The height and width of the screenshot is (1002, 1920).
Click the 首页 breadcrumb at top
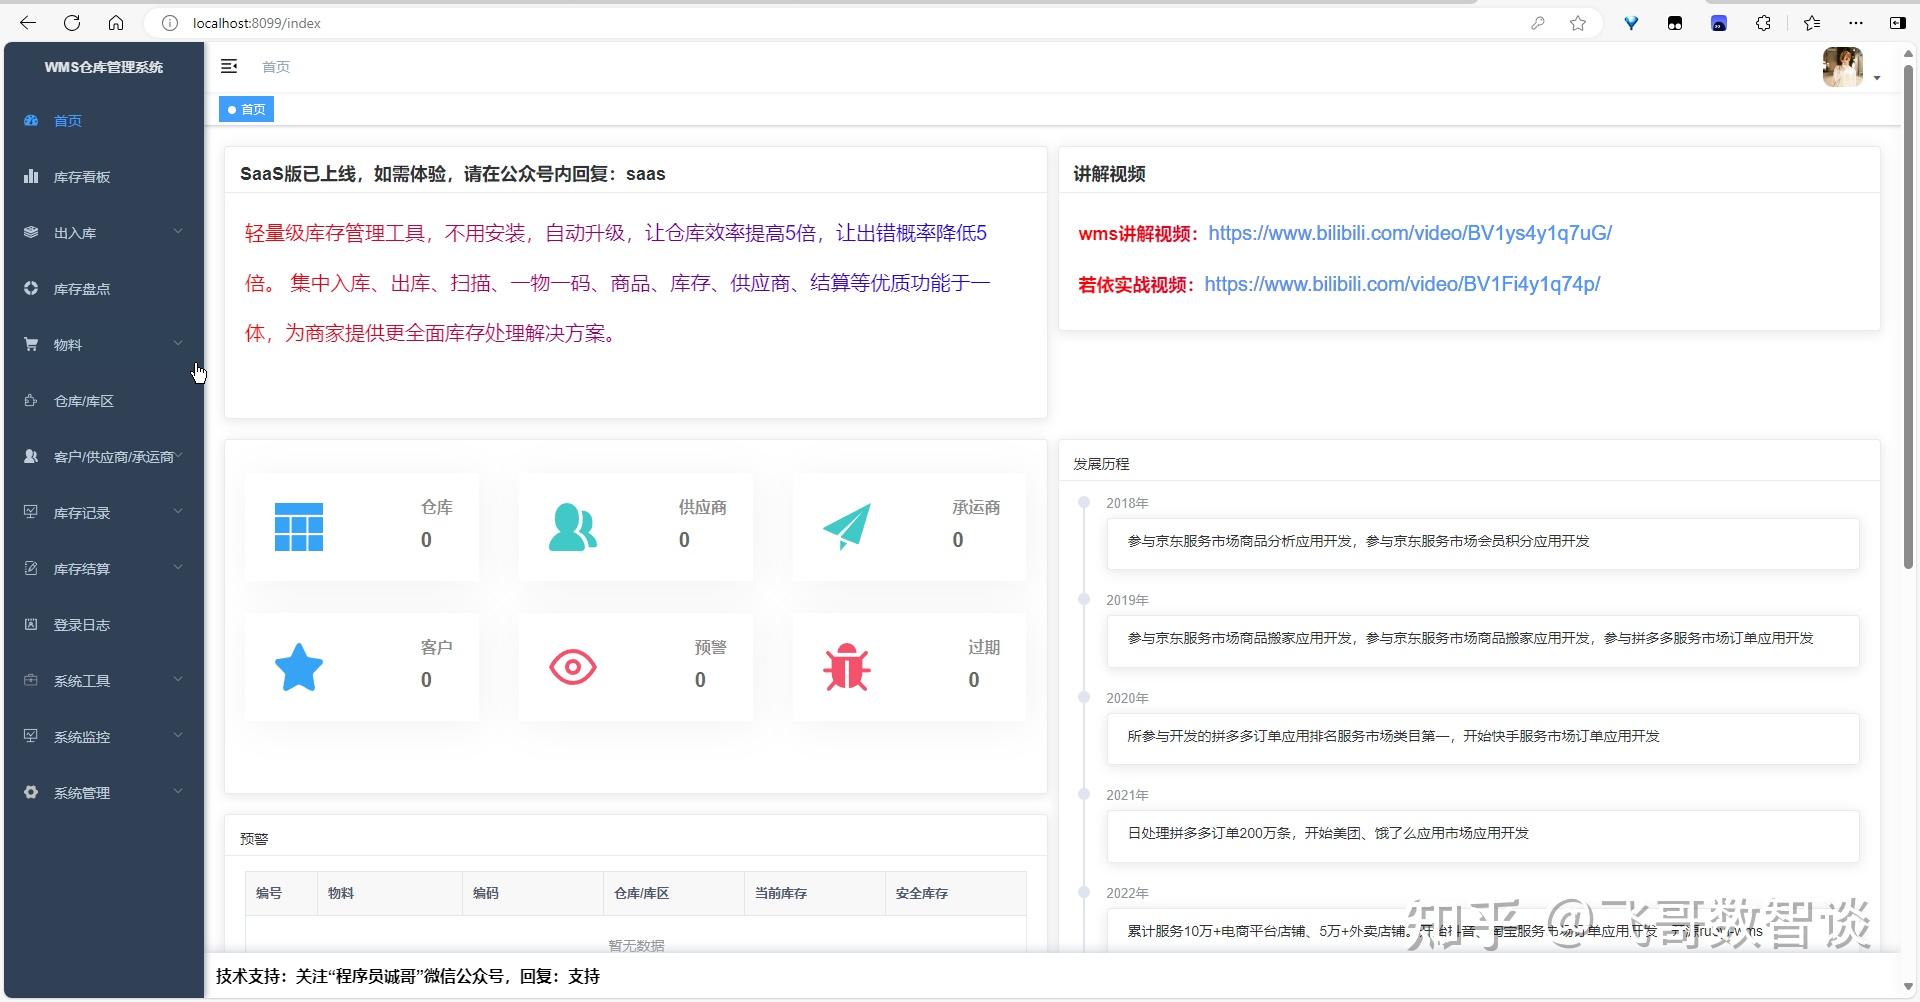click(x=276, y=67)
